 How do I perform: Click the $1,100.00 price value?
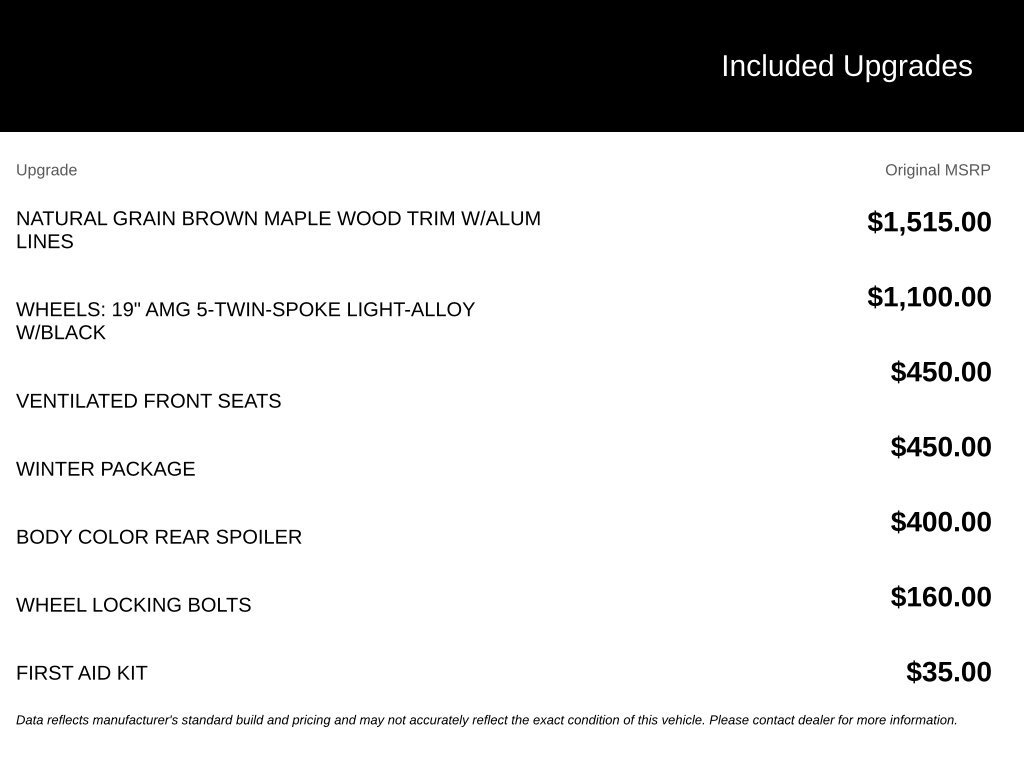(x=929, y=297)
